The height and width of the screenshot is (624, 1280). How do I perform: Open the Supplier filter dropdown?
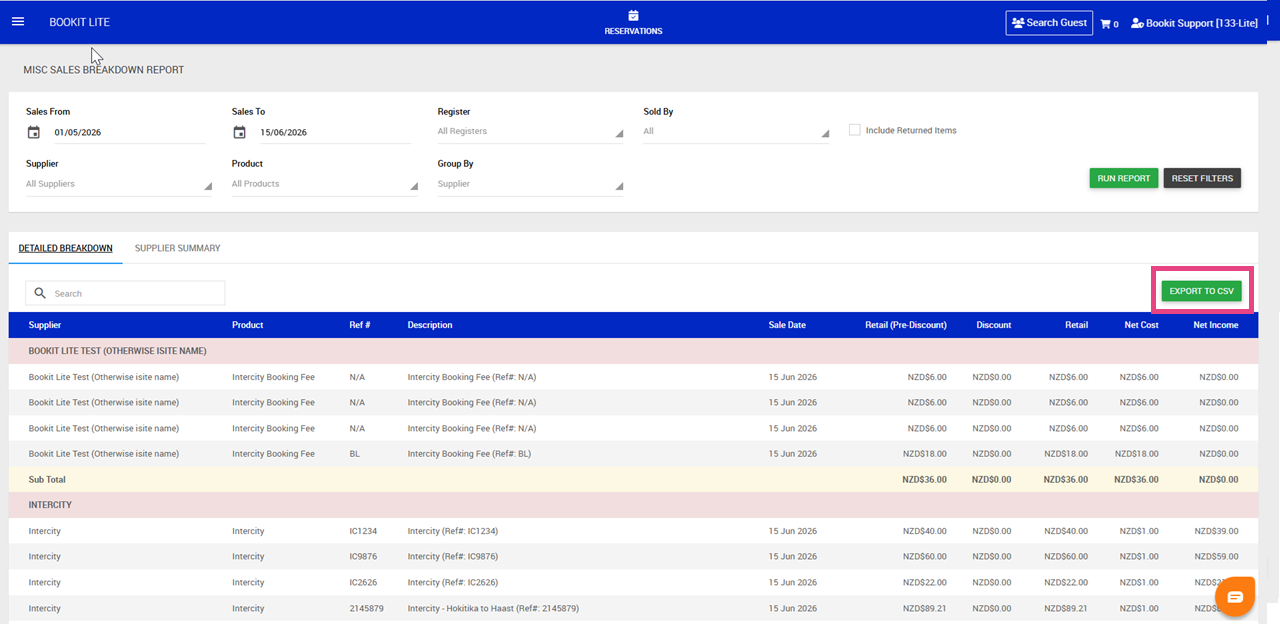point(119,184)
